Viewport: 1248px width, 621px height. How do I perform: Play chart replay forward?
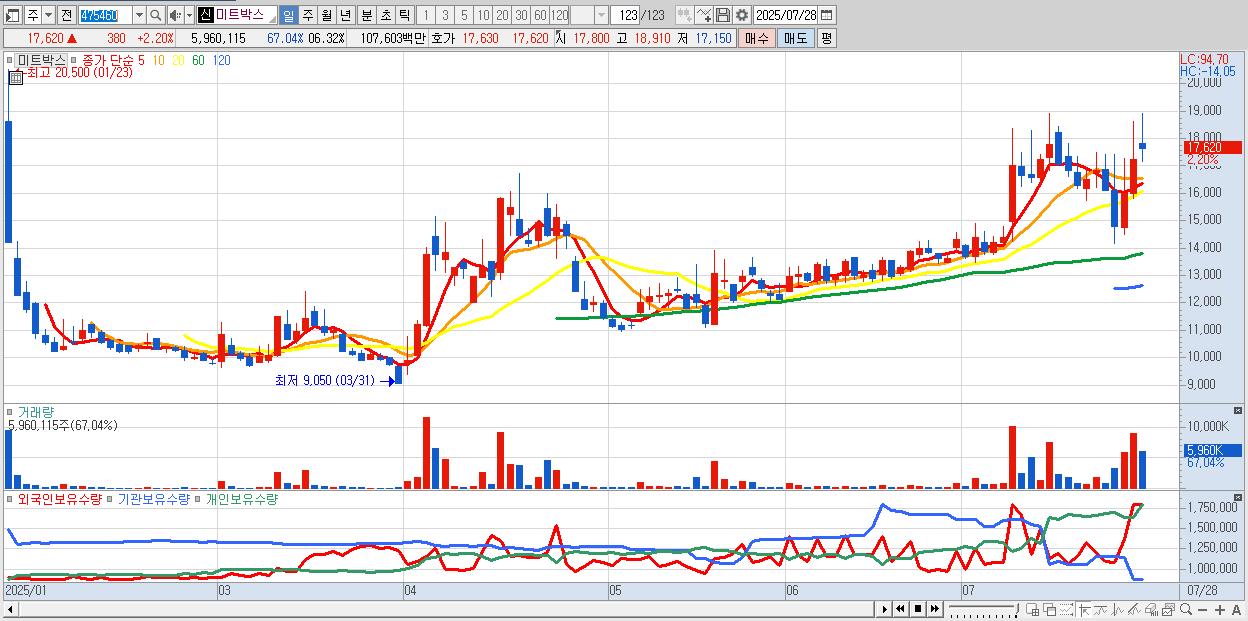pos(884,609)
